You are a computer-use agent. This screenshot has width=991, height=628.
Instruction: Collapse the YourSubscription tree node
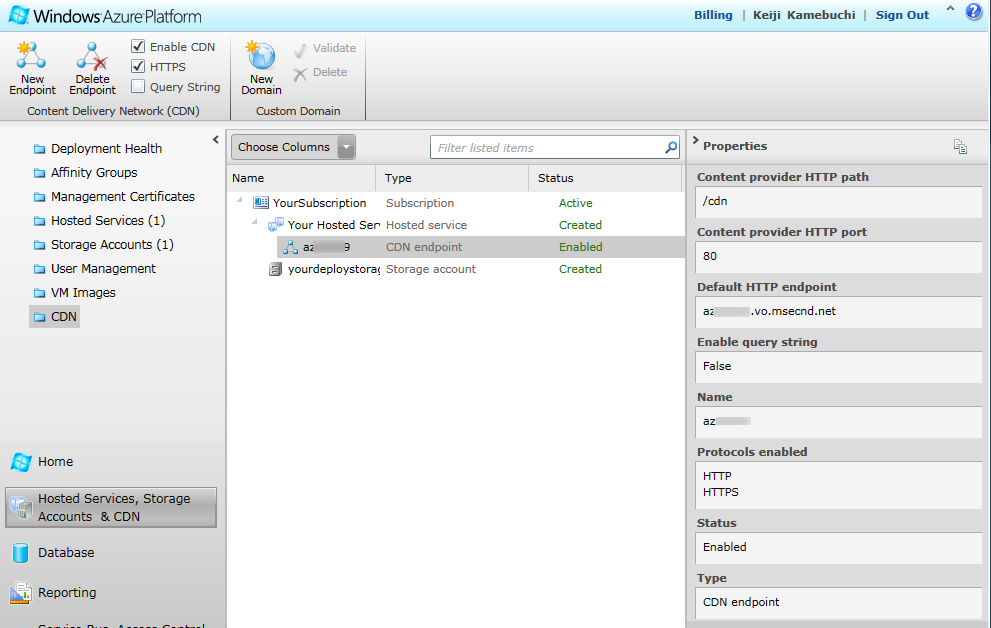tap(240, 202)
